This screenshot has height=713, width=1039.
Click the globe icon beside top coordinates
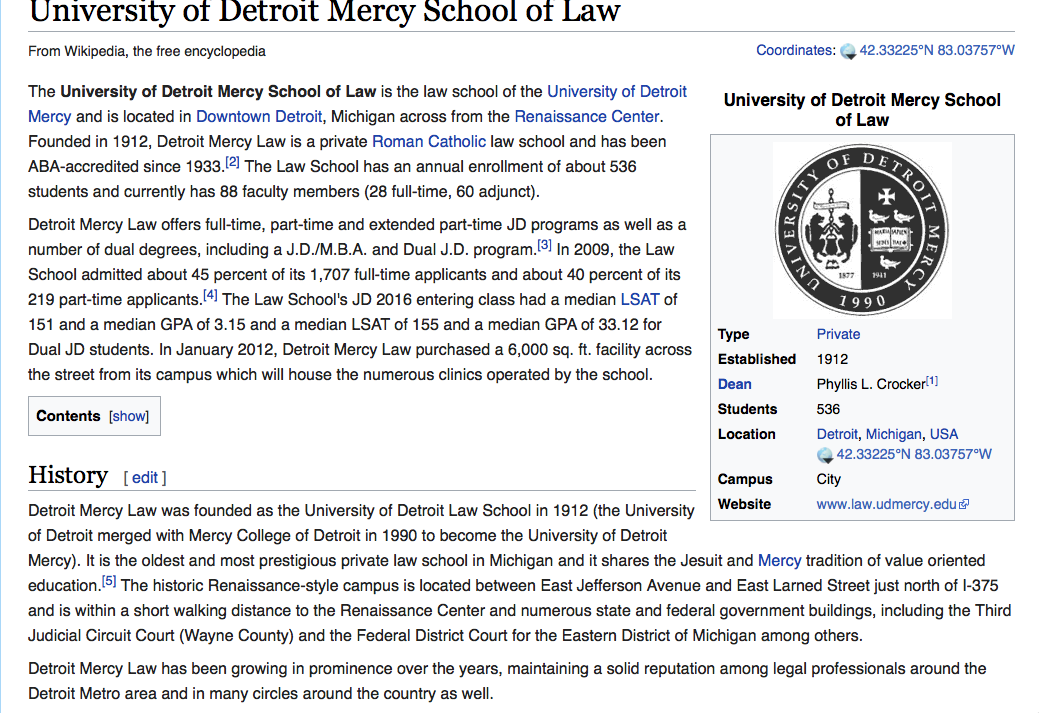coord(848,51)
